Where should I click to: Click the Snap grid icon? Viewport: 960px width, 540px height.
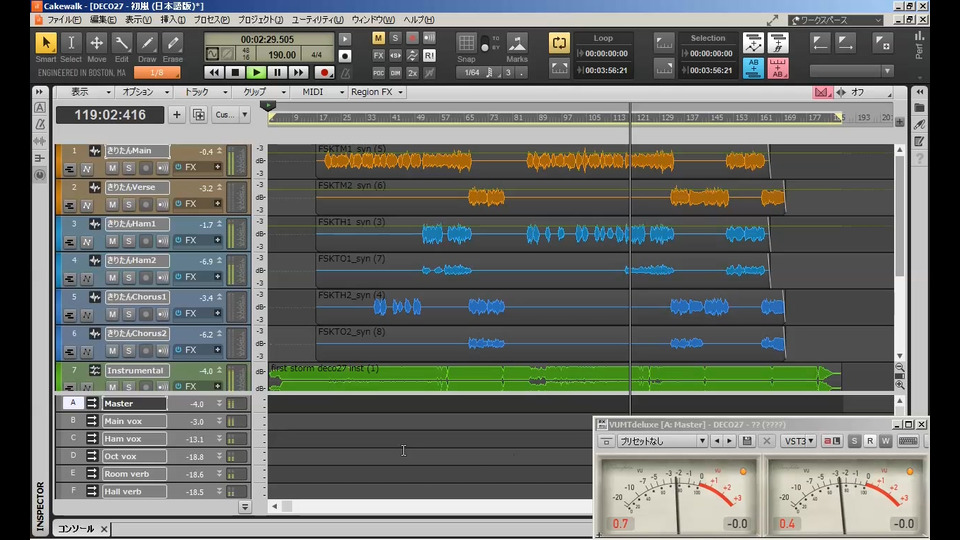tap(466, 43)
